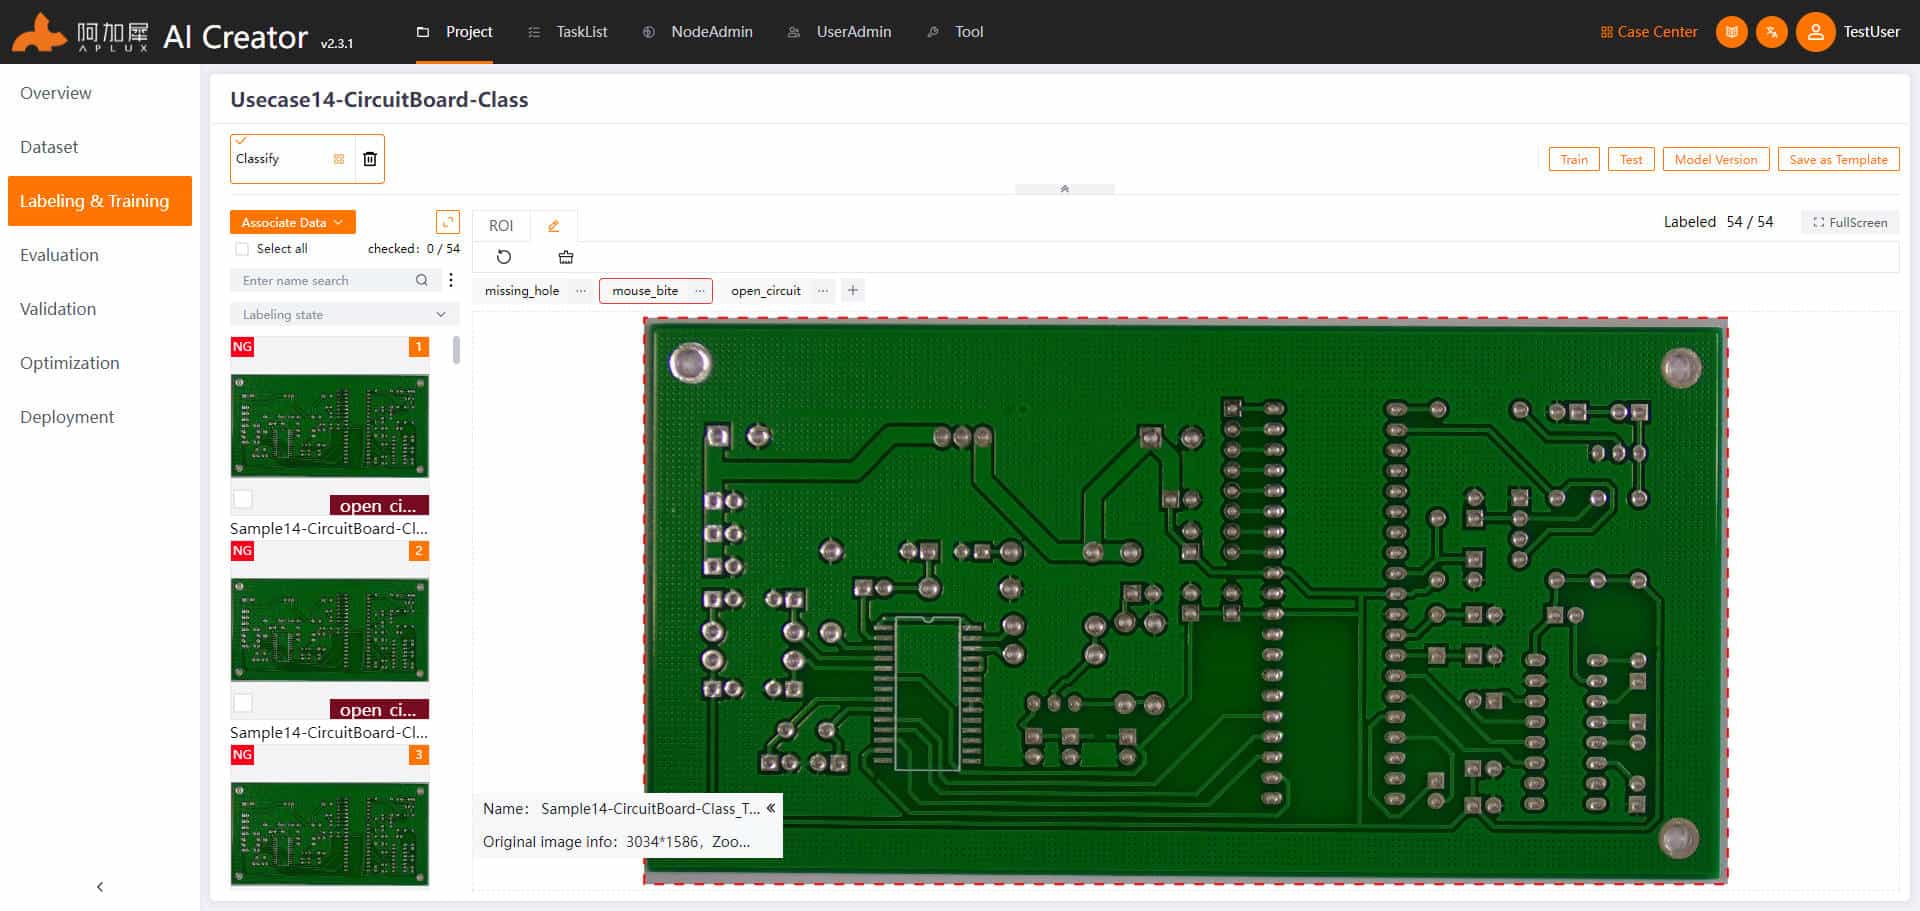Check the second sample's checkbox
Viewport: 1920px width, 911px height.
pyautogui.click(x=243, y=703)
